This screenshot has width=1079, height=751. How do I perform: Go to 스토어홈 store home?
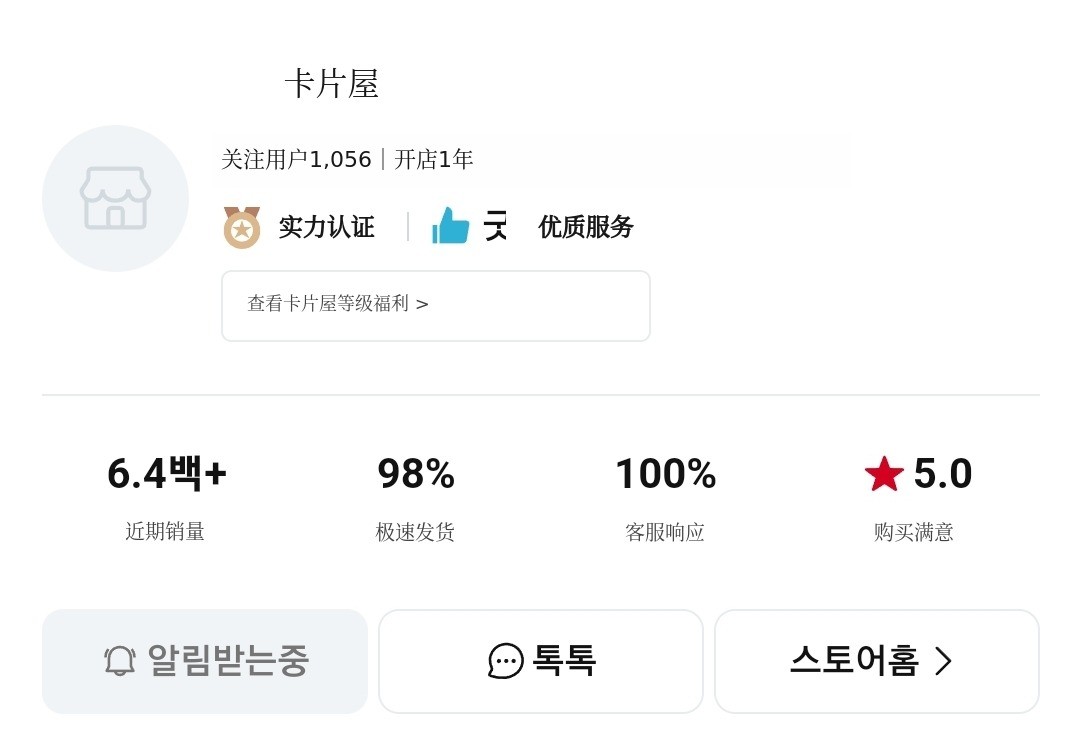[856, 661]
